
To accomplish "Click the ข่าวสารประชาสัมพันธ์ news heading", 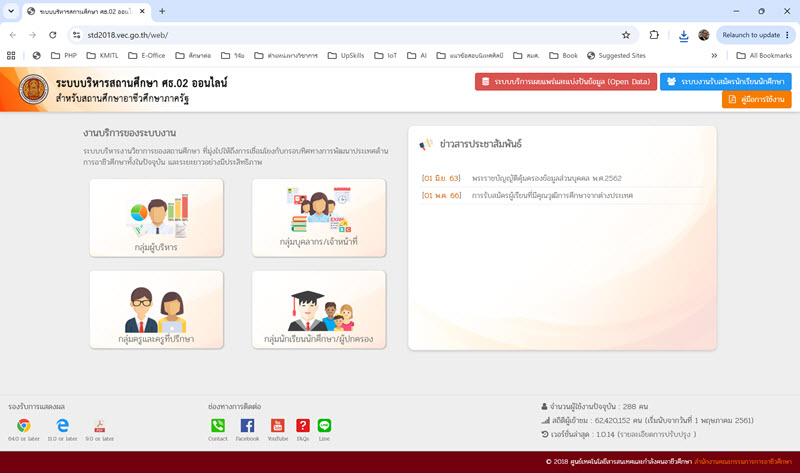I will (x=481, y=144).
